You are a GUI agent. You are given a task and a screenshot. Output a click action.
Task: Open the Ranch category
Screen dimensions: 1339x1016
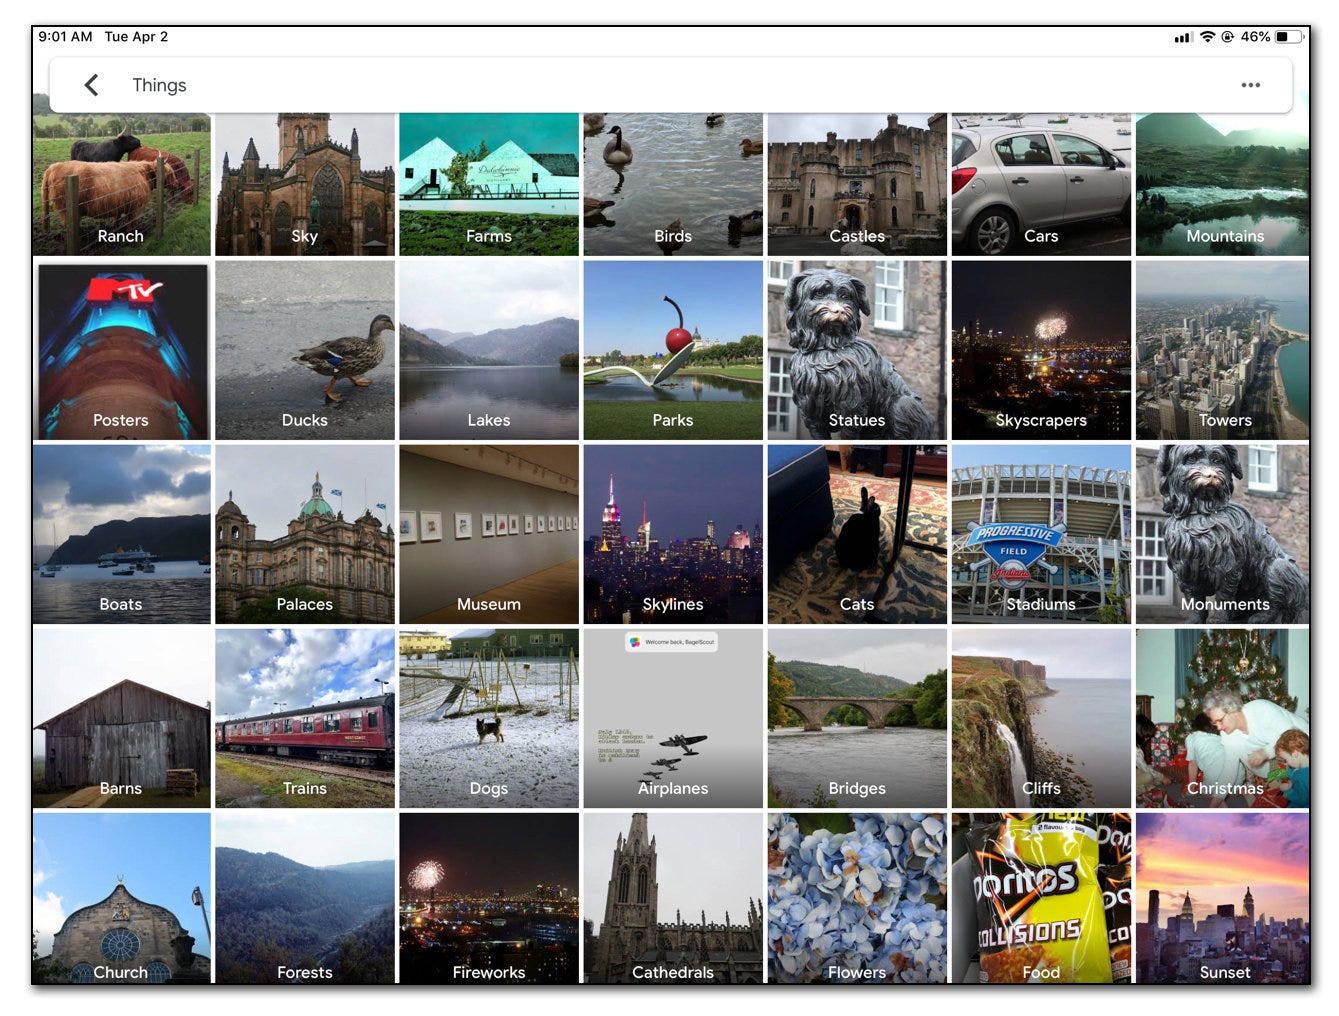click(121, 184)
